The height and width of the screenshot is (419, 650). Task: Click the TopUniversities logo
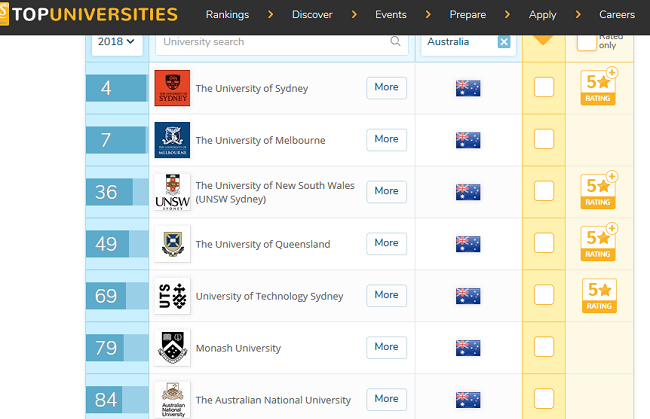89,14
